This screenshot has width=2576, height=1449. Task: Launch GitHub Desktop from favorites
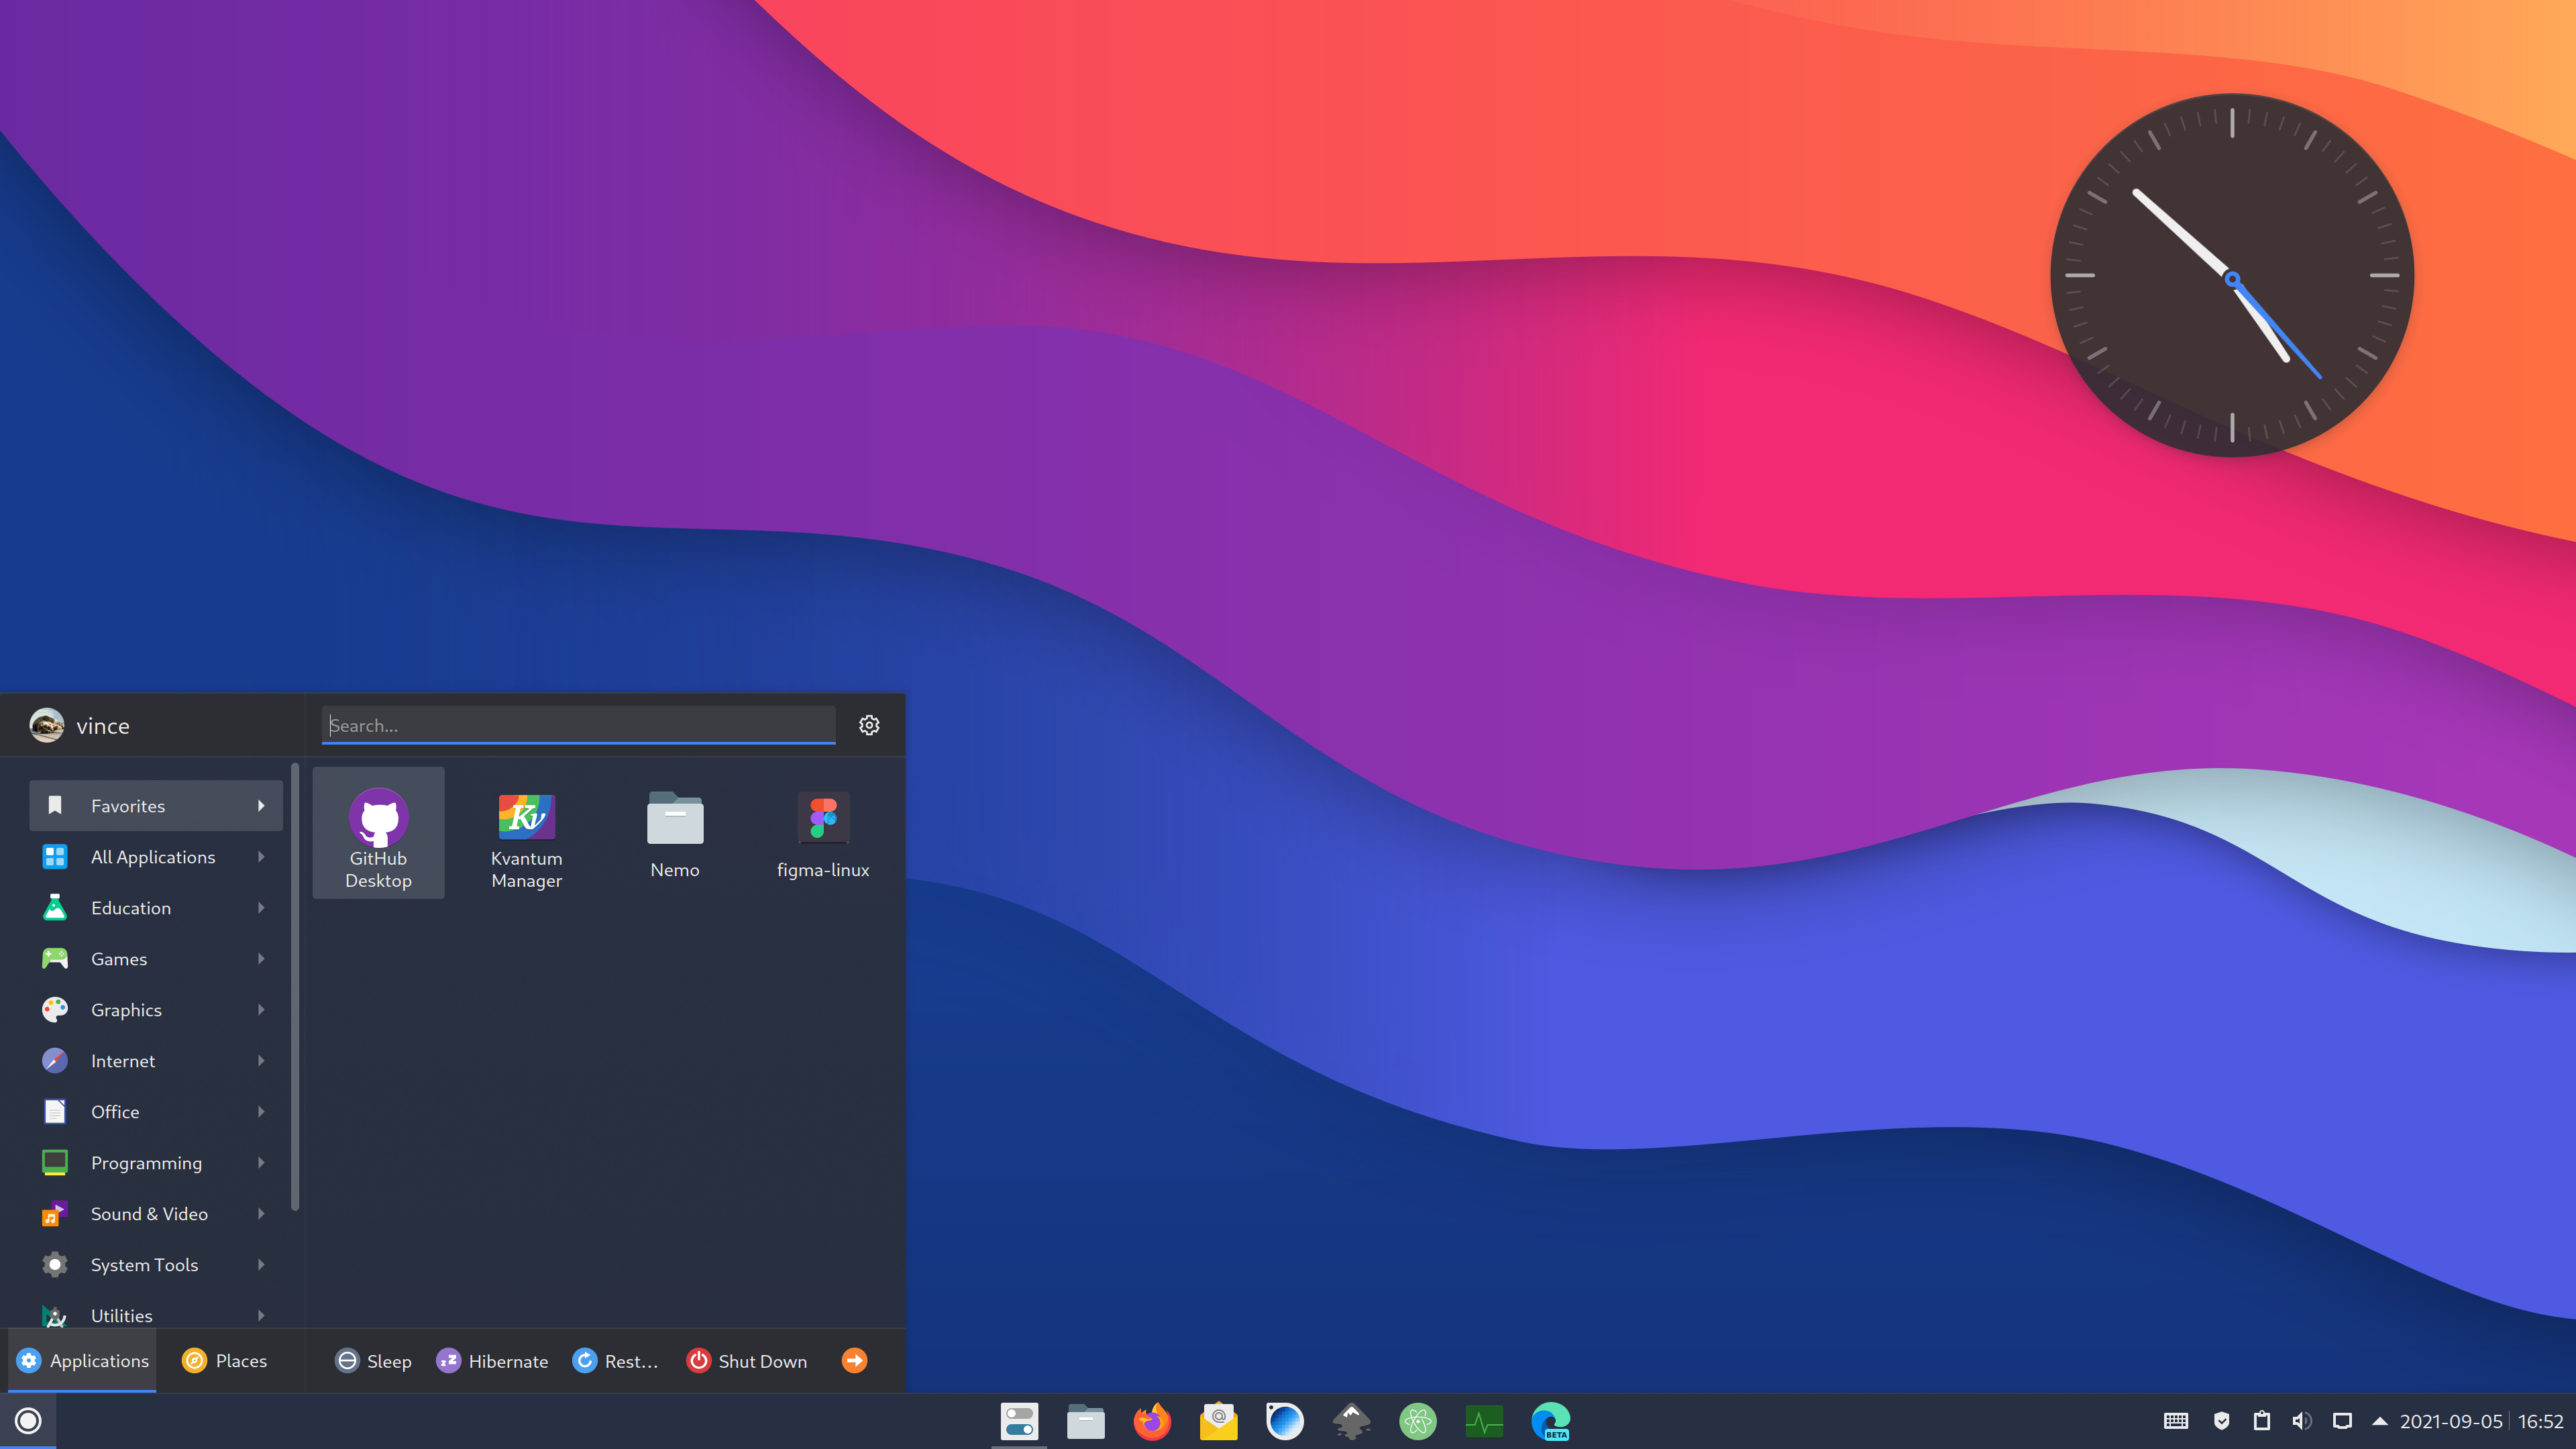tap(378, 833)
